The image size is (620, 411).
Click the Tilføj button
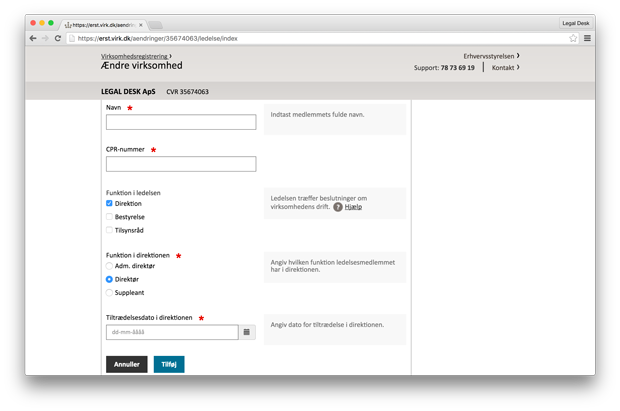click(169, 364)
